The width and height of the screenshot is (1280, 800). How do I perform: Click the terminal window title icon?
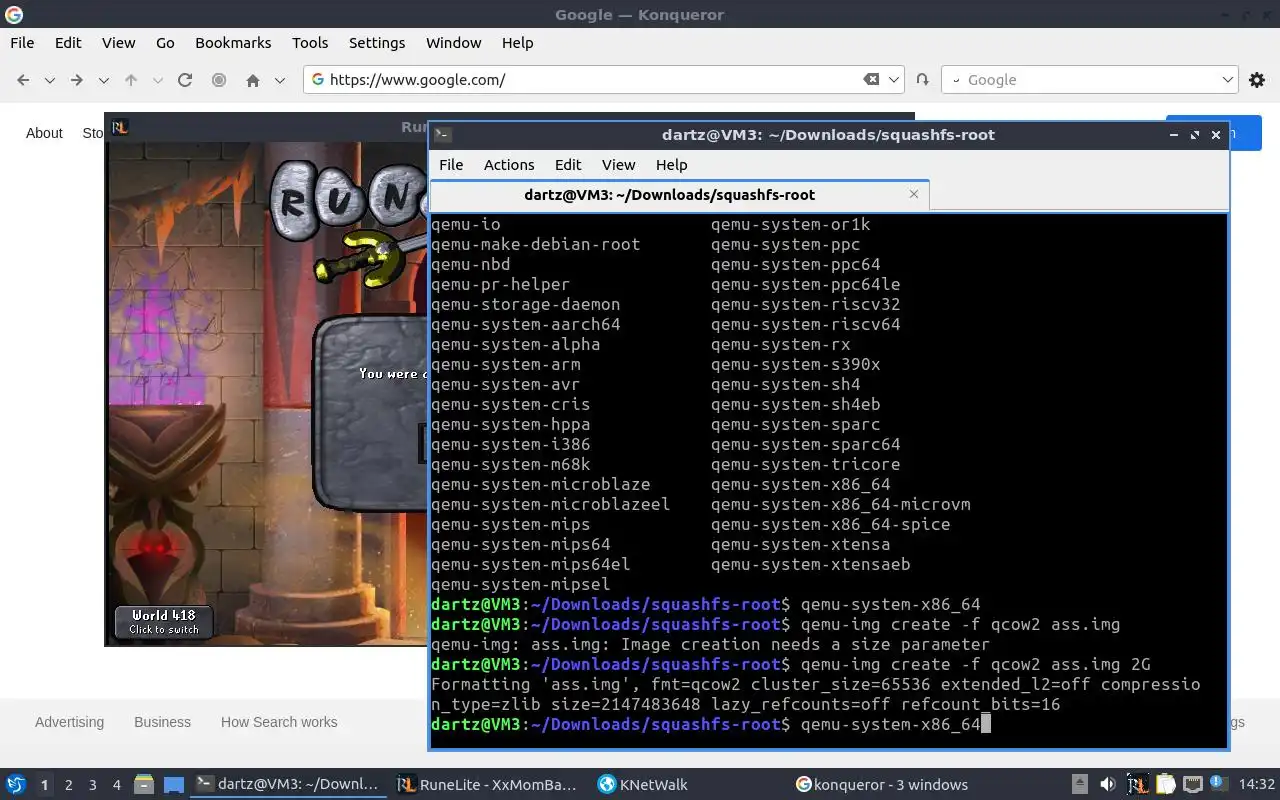click(x=443, y=135)
